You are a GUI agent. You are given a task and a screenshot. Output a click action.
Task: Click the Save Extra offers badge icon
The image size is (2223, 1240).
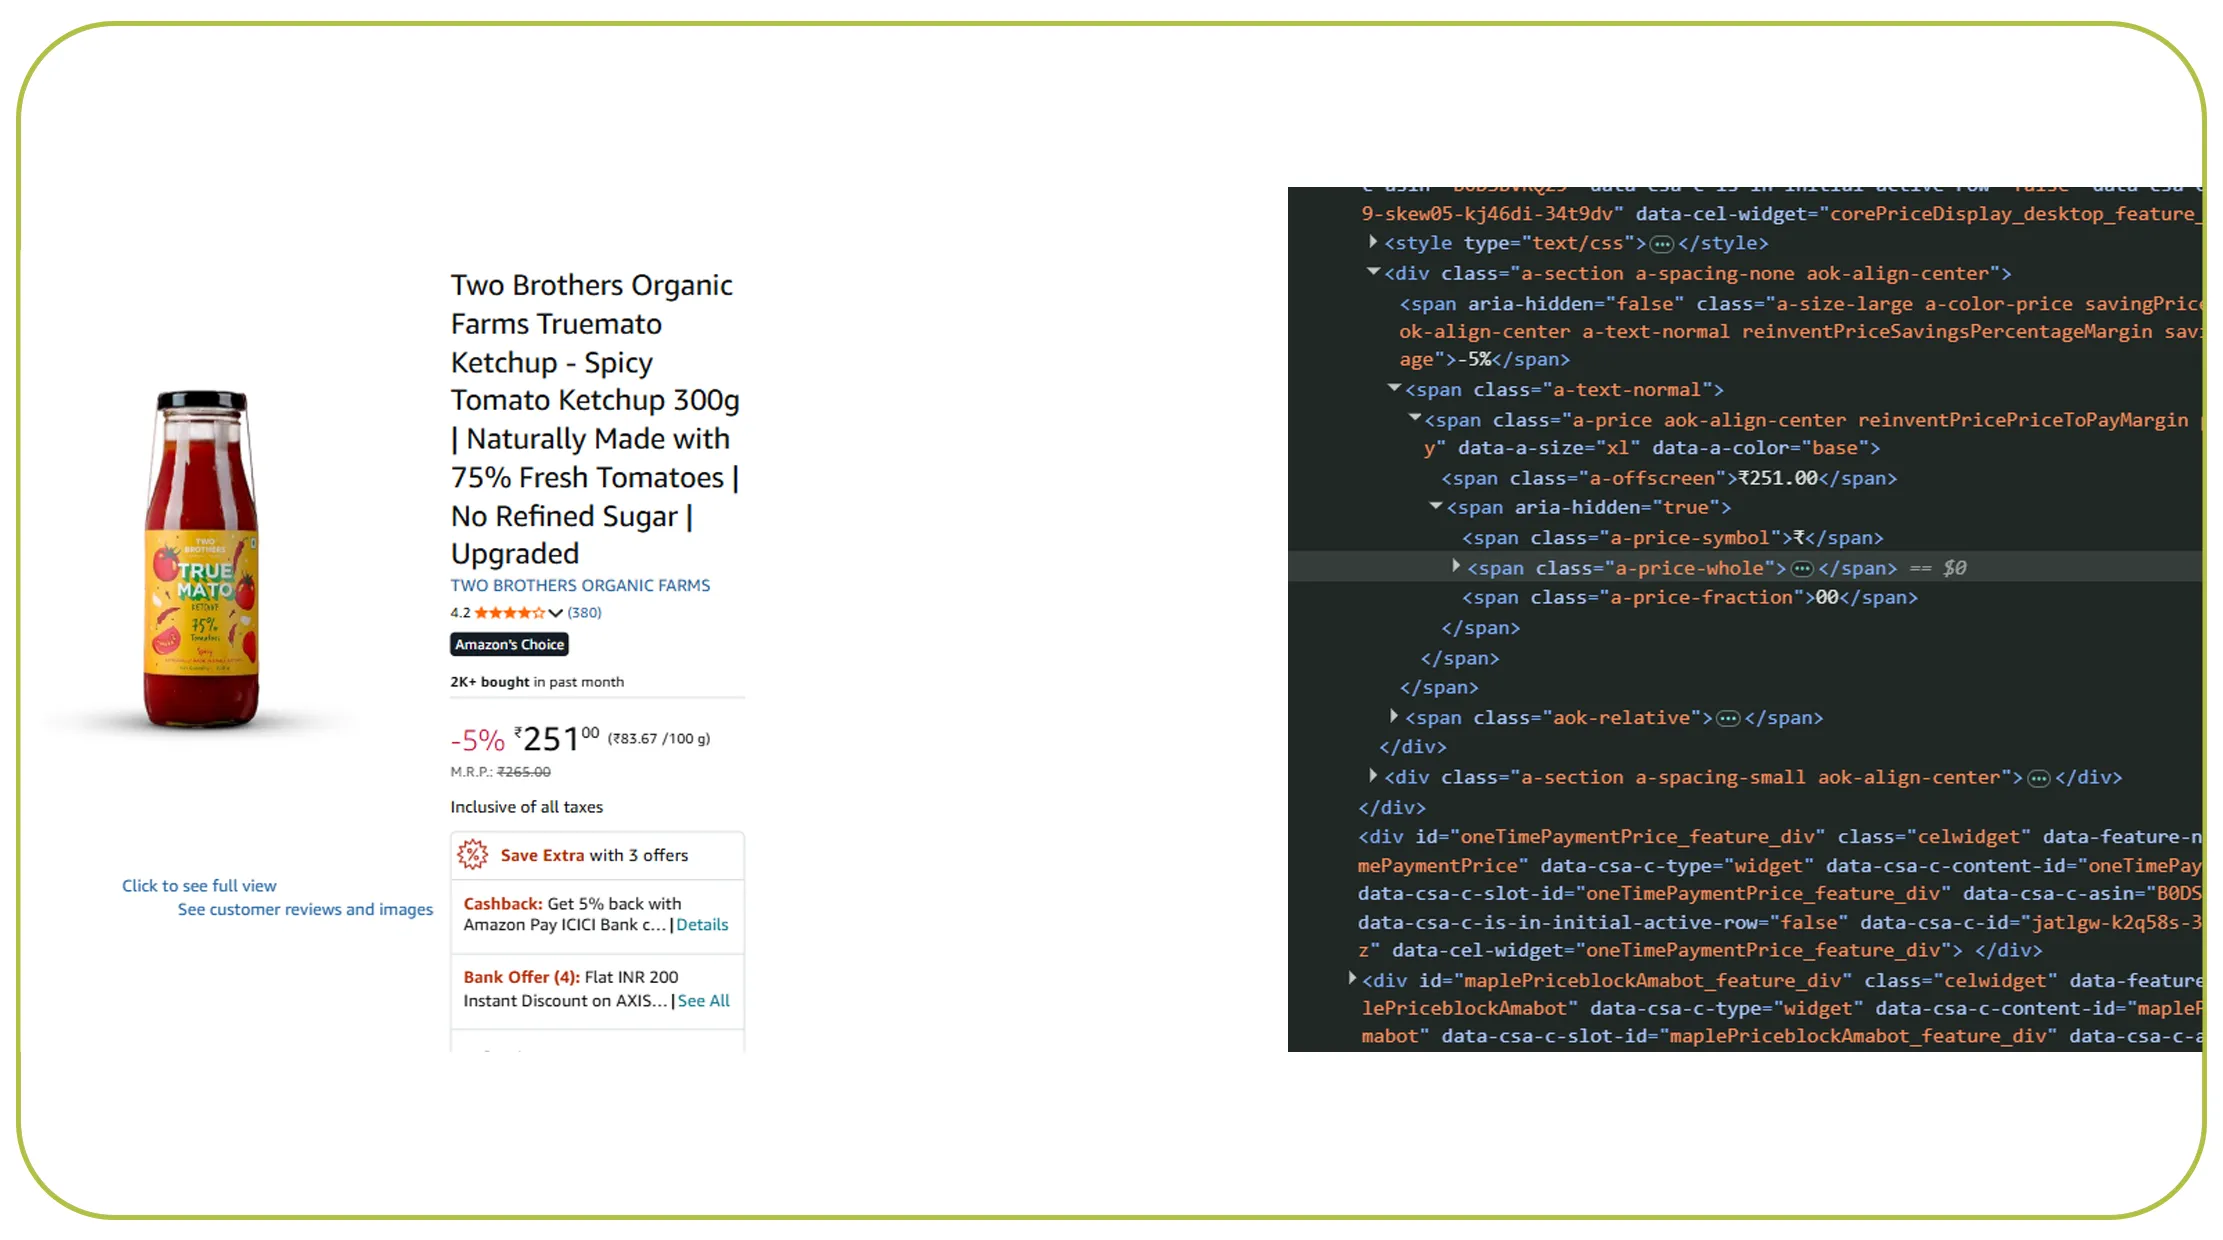[x=473, y=855]
